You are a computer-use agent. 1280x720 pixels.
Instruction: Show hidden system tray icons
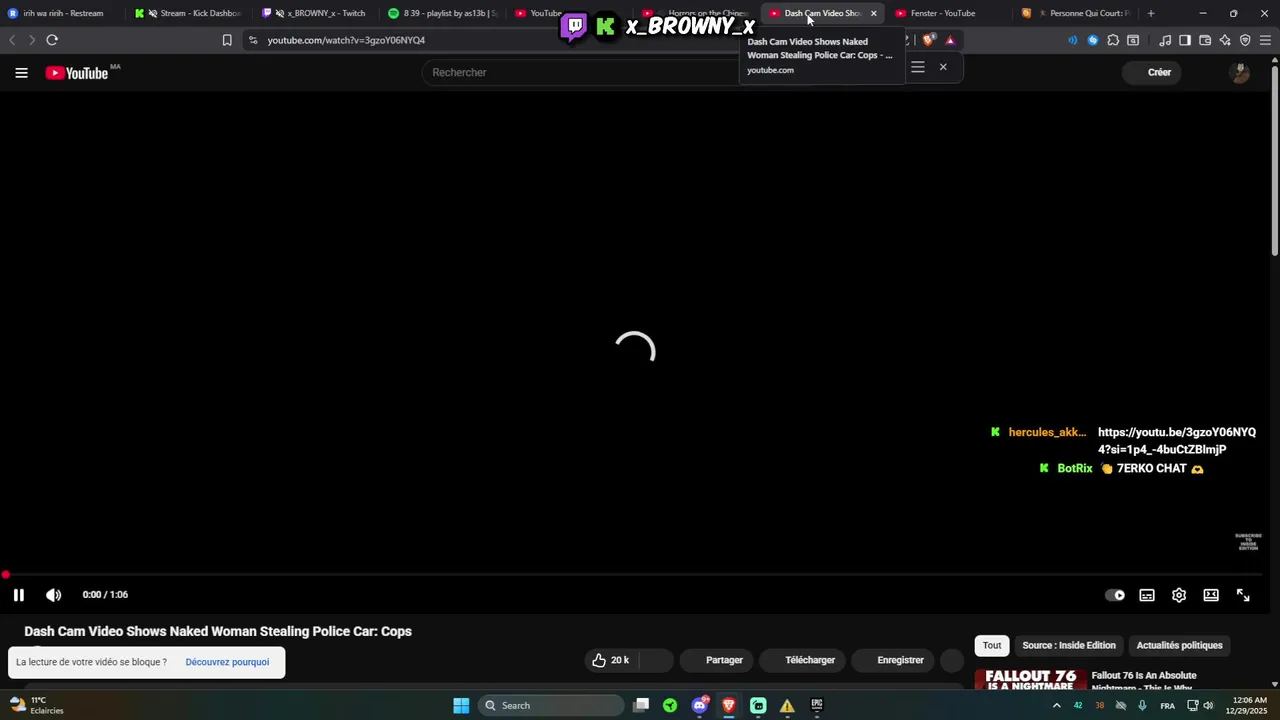(1056, 705)
